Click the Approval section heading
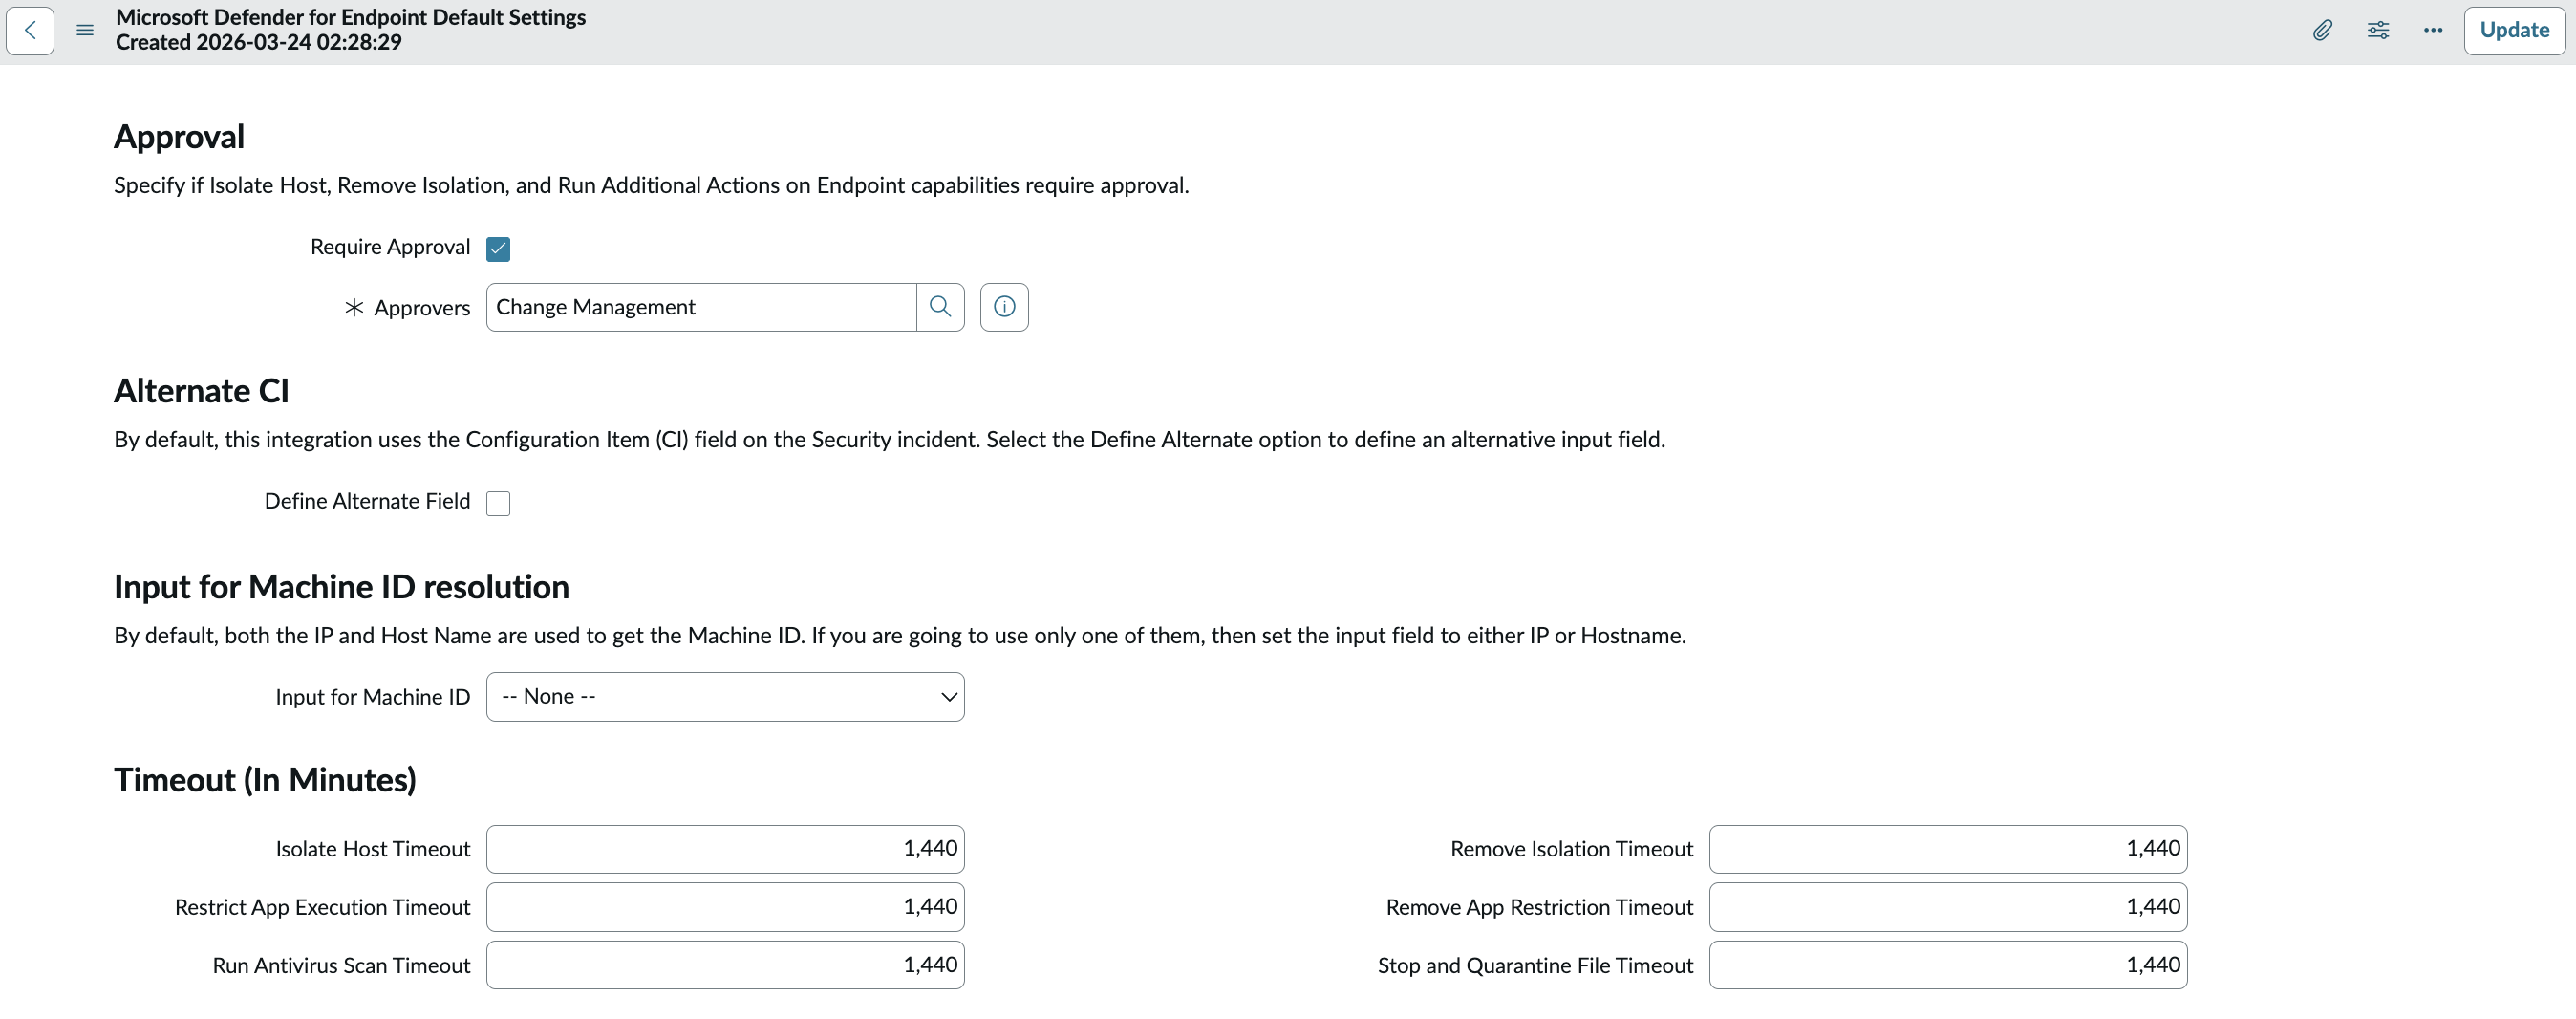The height and width of the screenshot is (1019, 2576). click(179, 137)
